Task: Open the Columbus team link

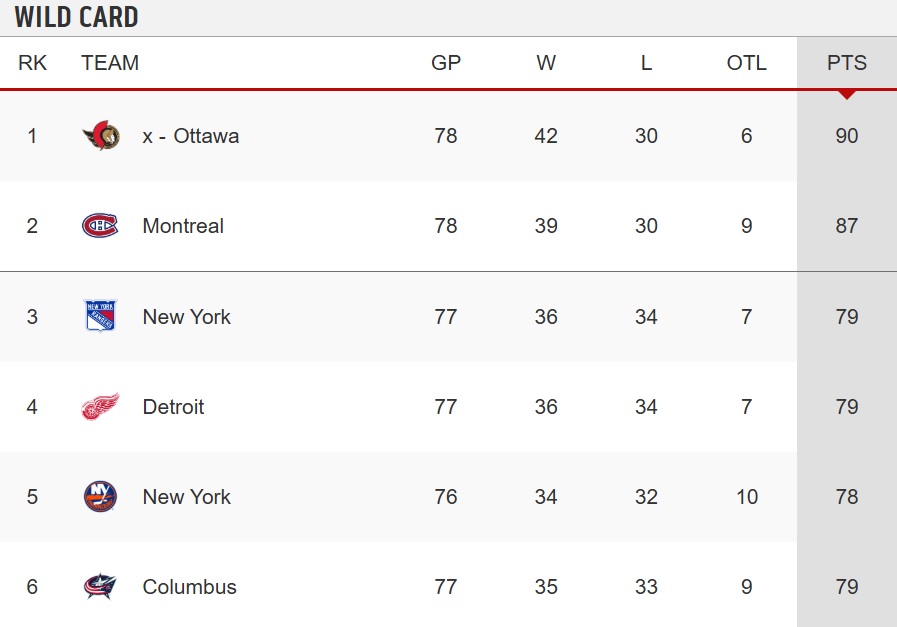Action: 189,587
